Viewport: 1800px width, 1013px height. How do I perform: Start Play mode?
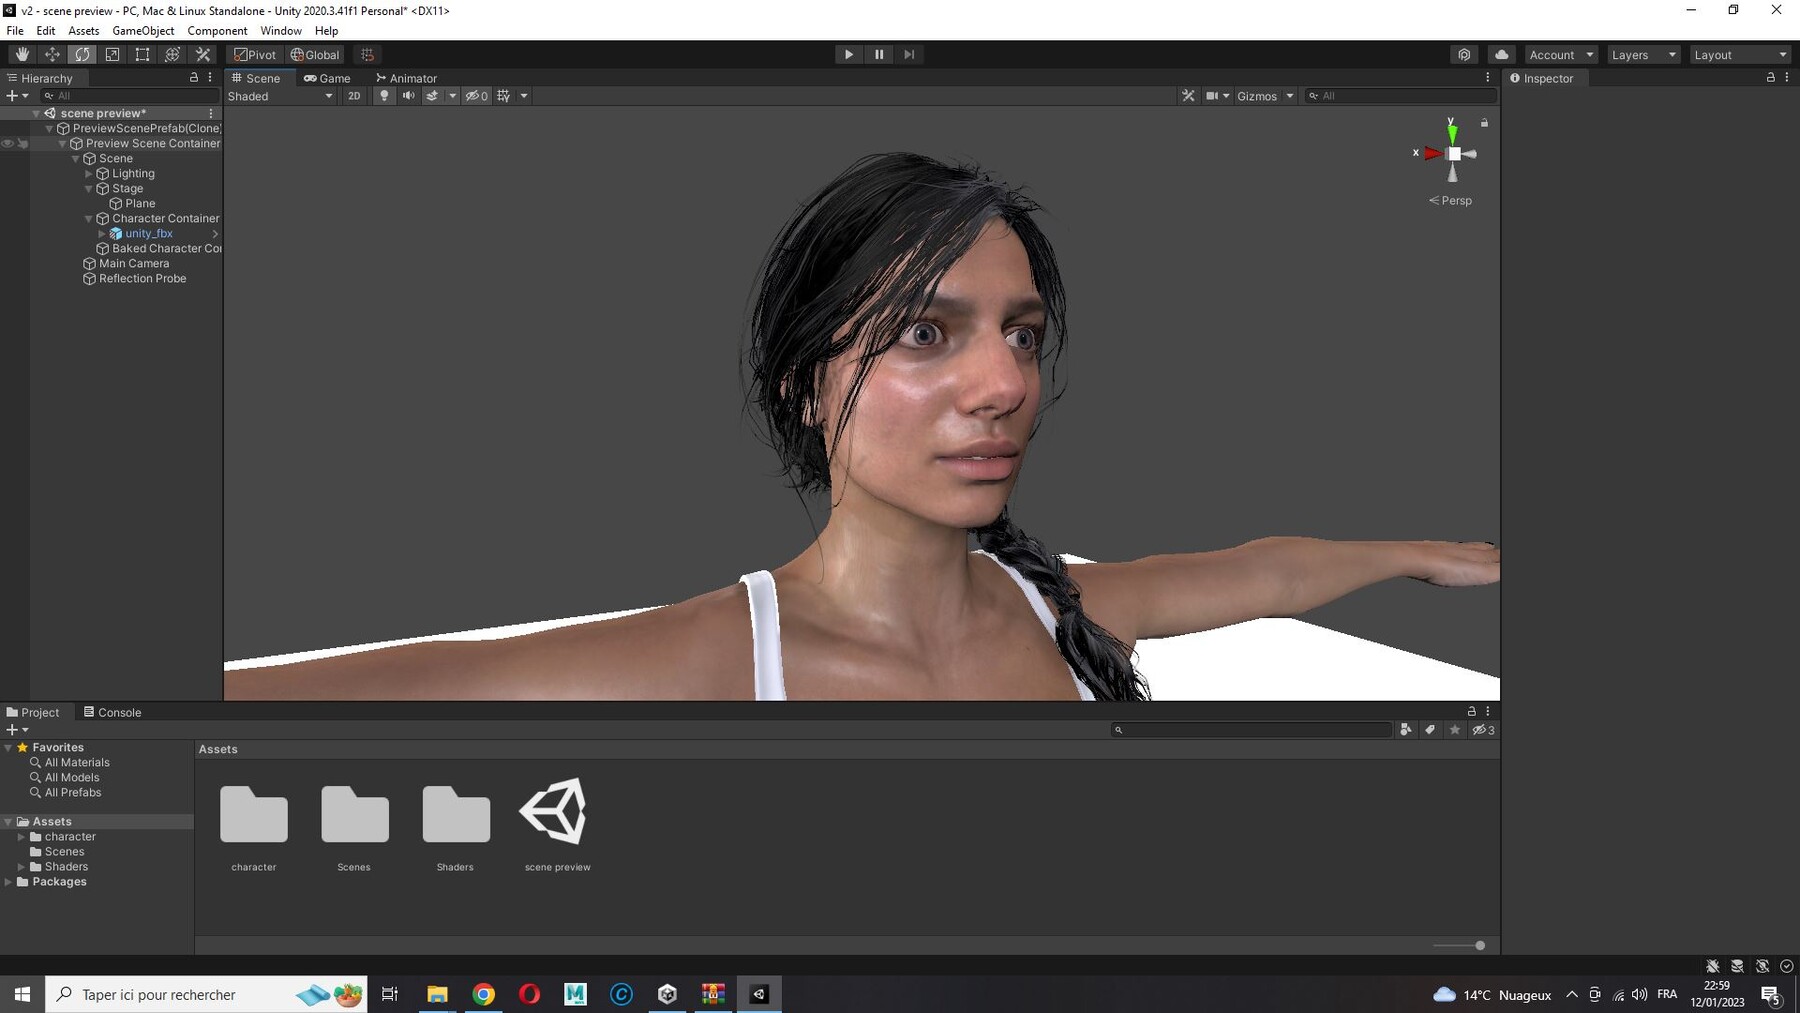coord(849,55)
